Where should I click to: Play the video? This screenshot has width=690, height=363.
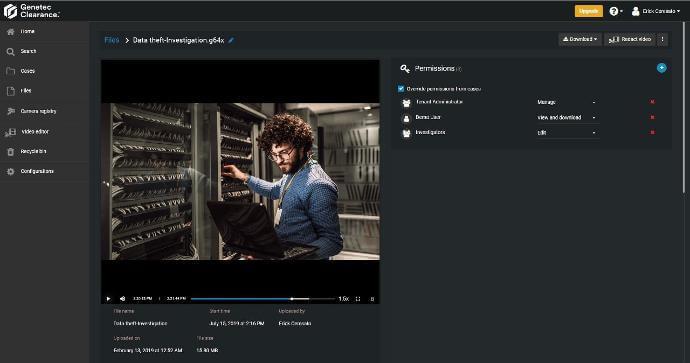click(x=108, y=299)
